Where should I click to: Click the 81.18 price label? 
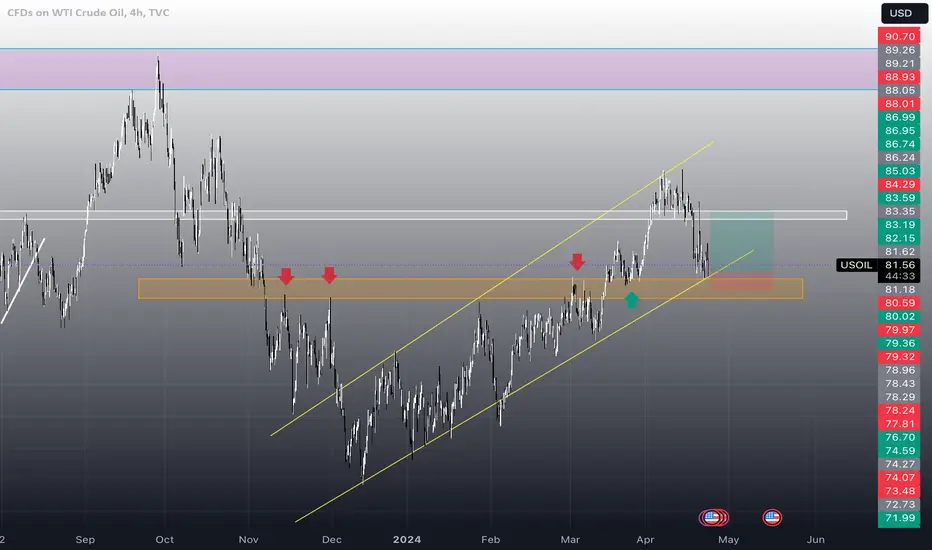click(900, 290)
